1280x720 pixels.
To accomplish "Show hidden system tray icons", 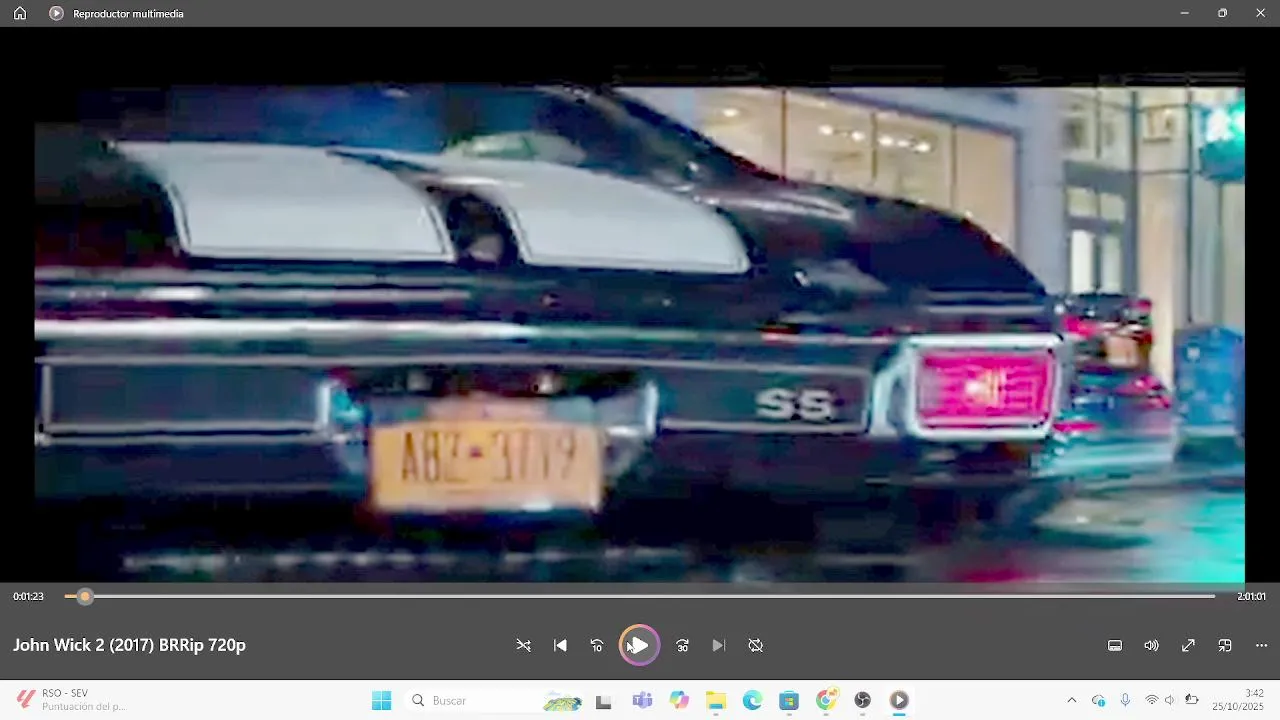I will [1072, 700].
